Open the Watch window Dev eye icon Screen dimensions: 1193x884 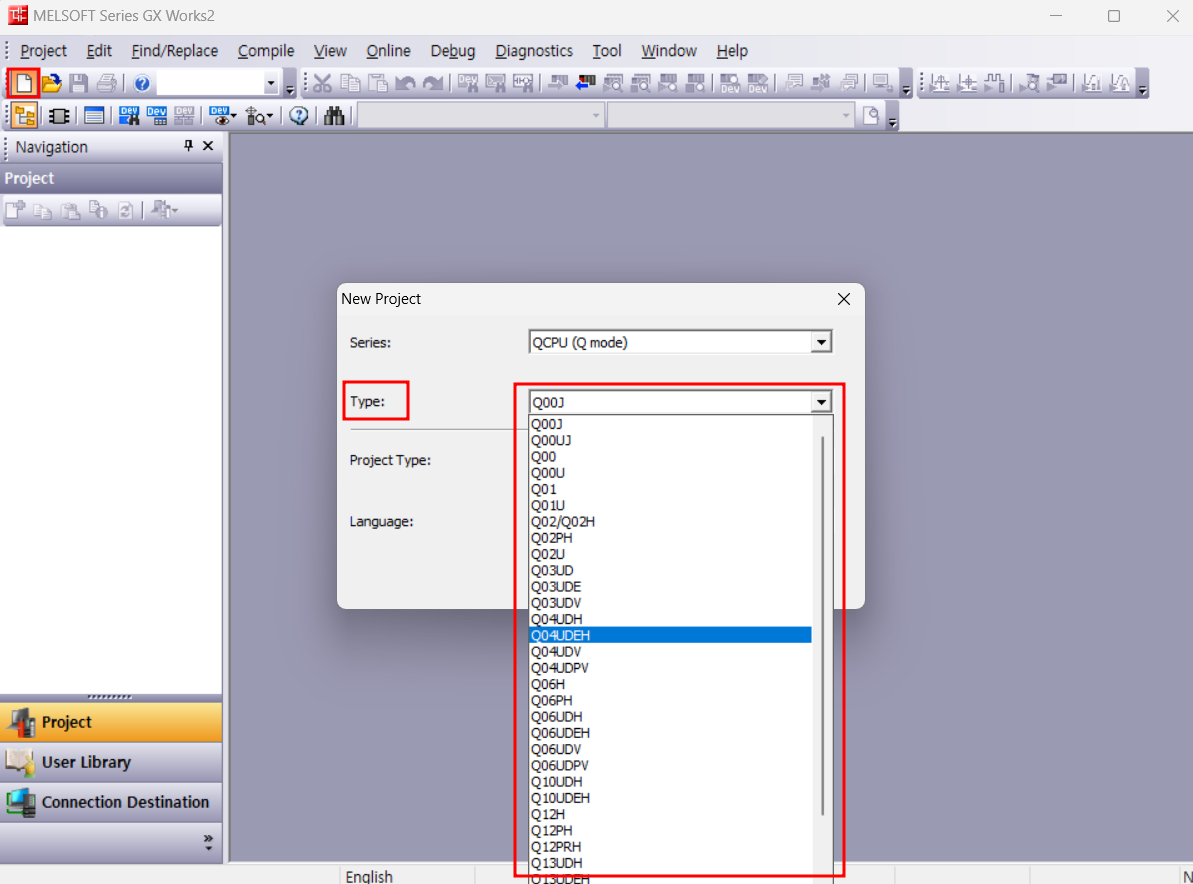tap(222, 116)
